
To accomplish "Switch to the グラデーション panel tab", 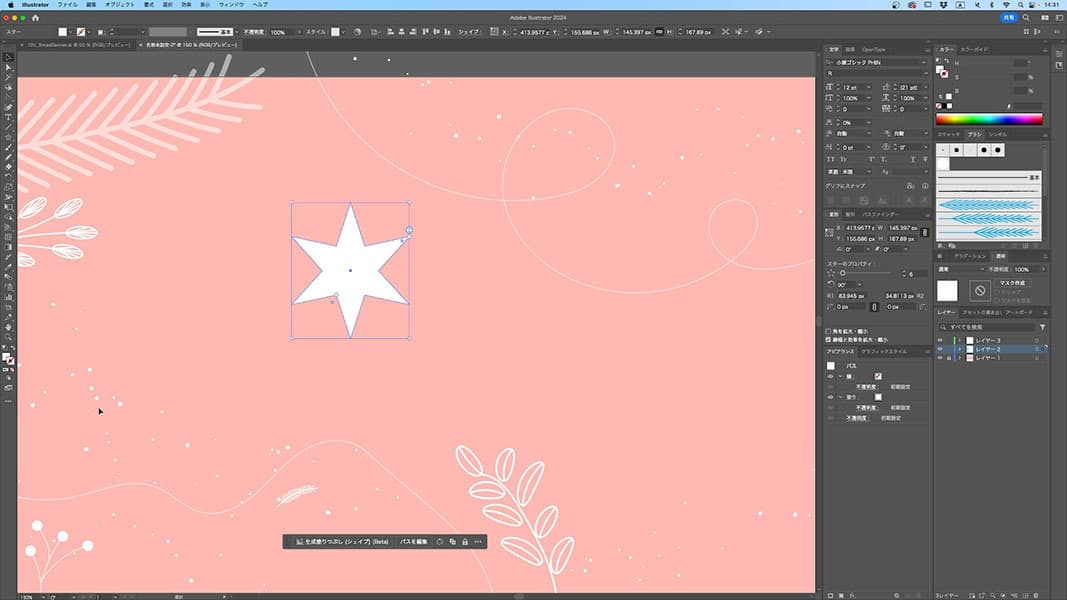I will pos(968,256).
